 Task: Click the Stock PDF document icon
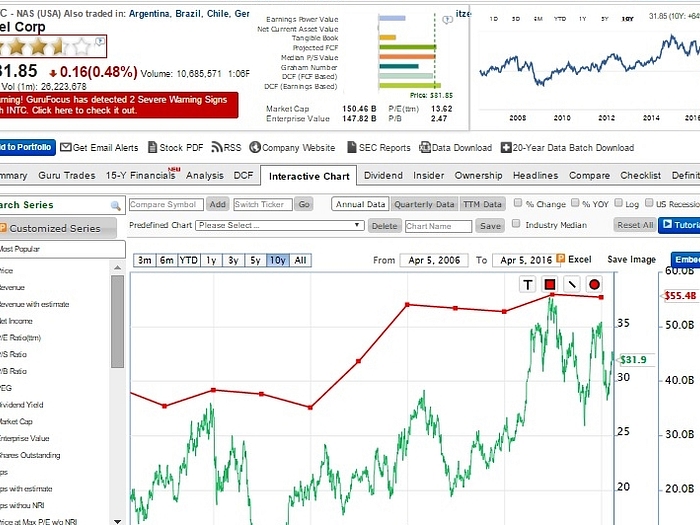coord(152,148)
